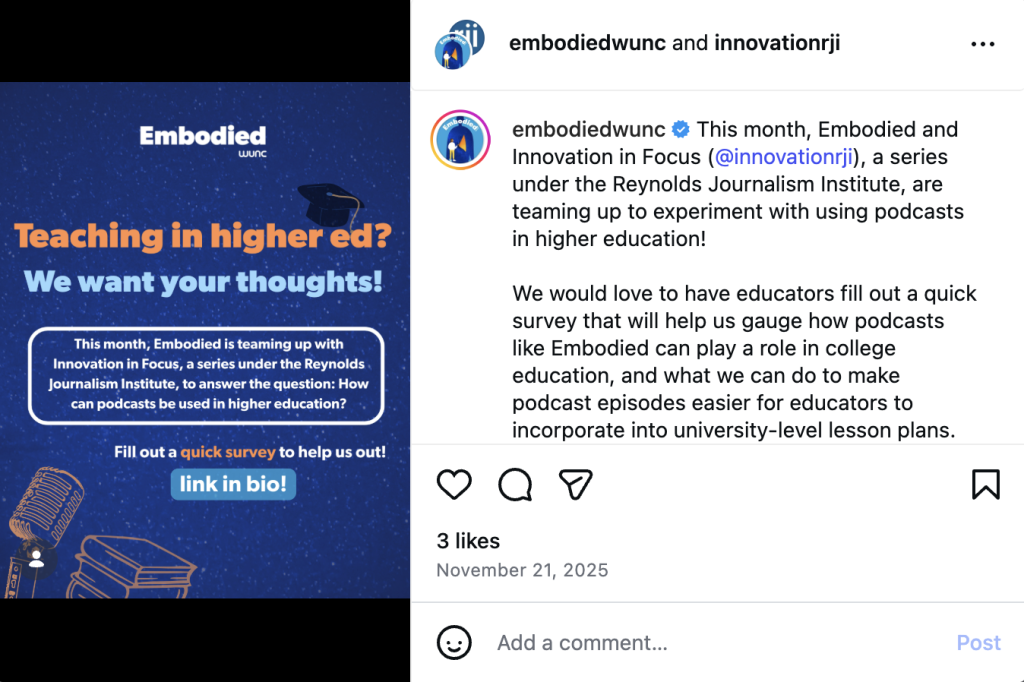Expand post options via the ellipsis
Image resolution: width=1024 pixels, height=682 pixels.
[983, 43]
